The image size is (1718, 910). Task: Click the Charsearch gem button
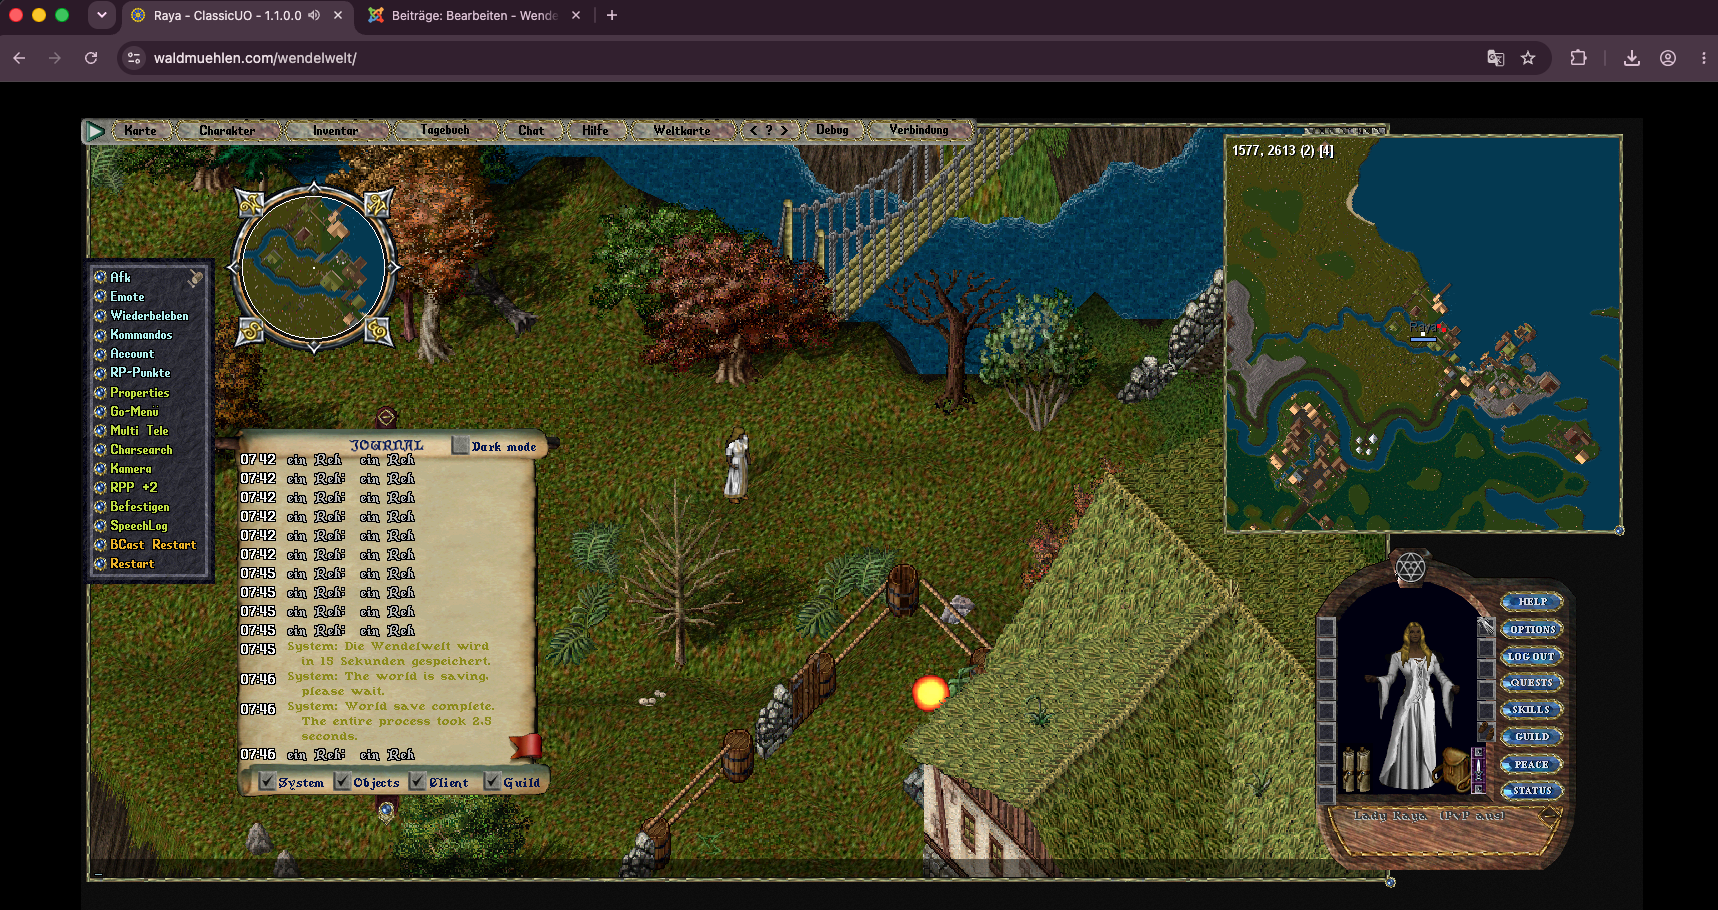tap(100, 449)
